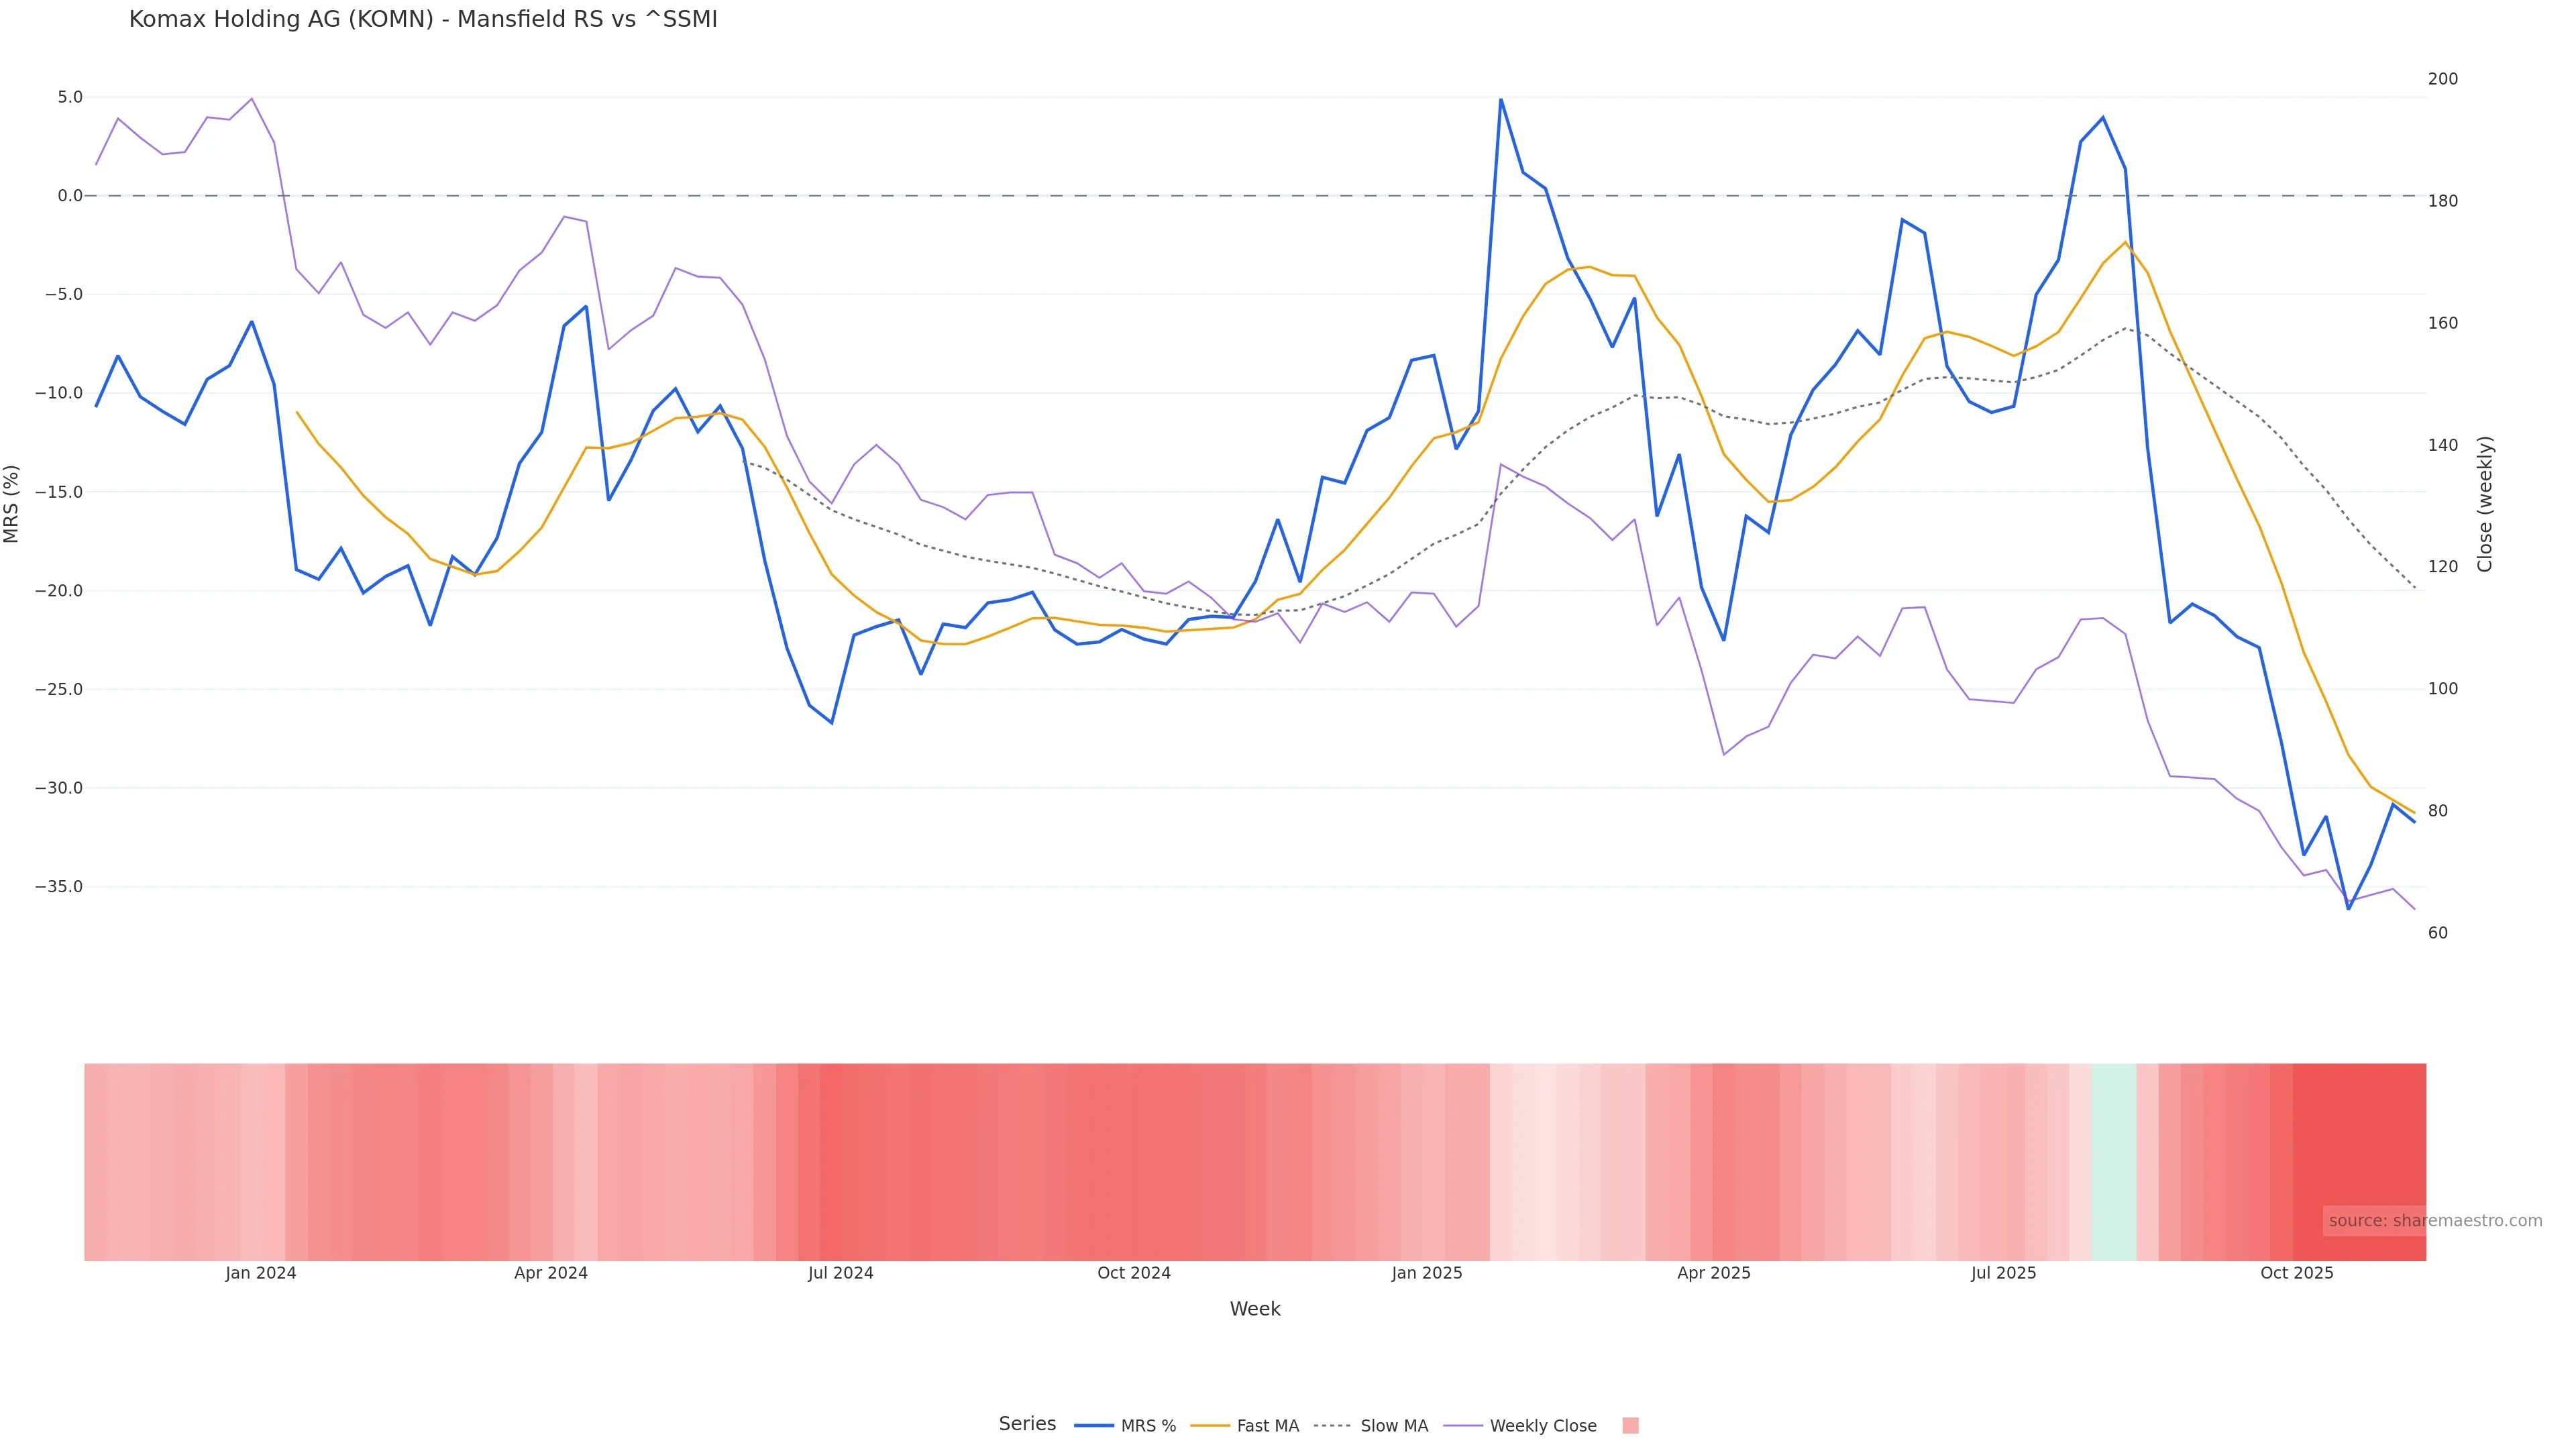
Task: Click the MRS (%) y-axis title
Action: [12, 504]
